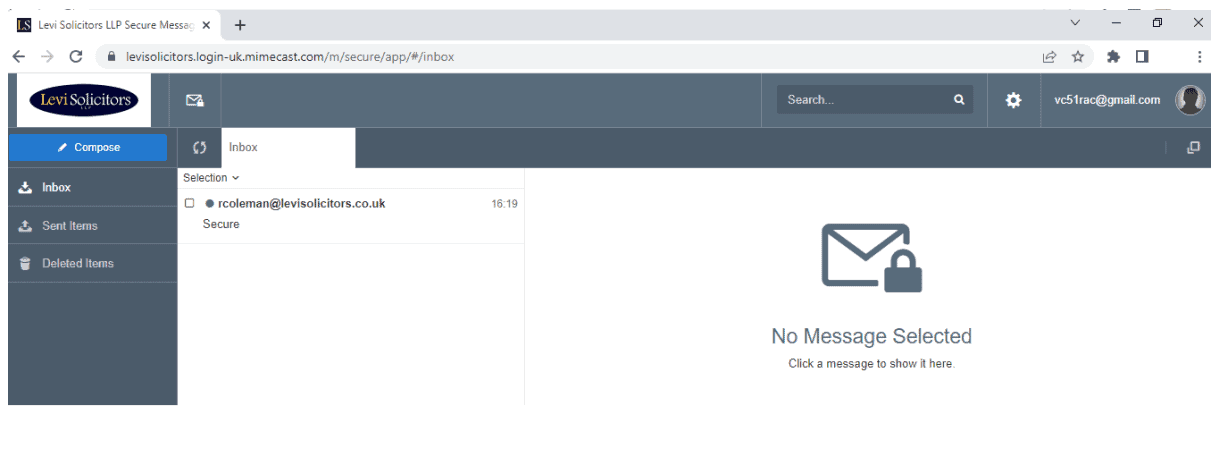Open the browser extensions puzzle icon

pyautogui.click(x=1112, y=57)
